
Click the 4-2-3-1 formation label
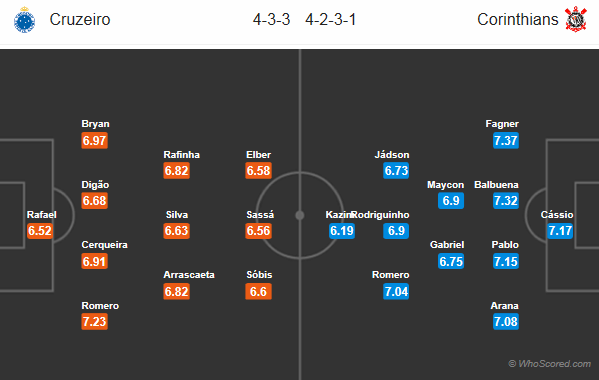[x=330, y=19]
